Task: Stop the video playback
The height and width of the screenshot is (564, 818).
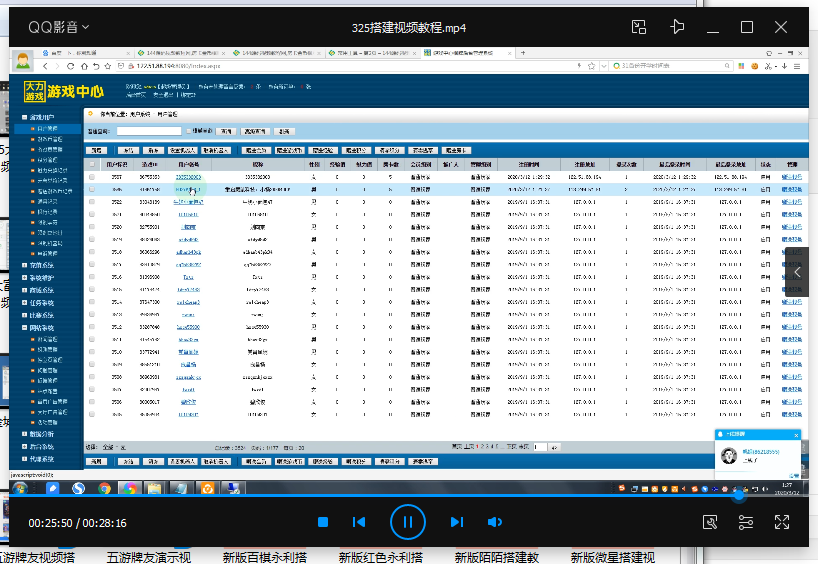Action: [323, 522]
